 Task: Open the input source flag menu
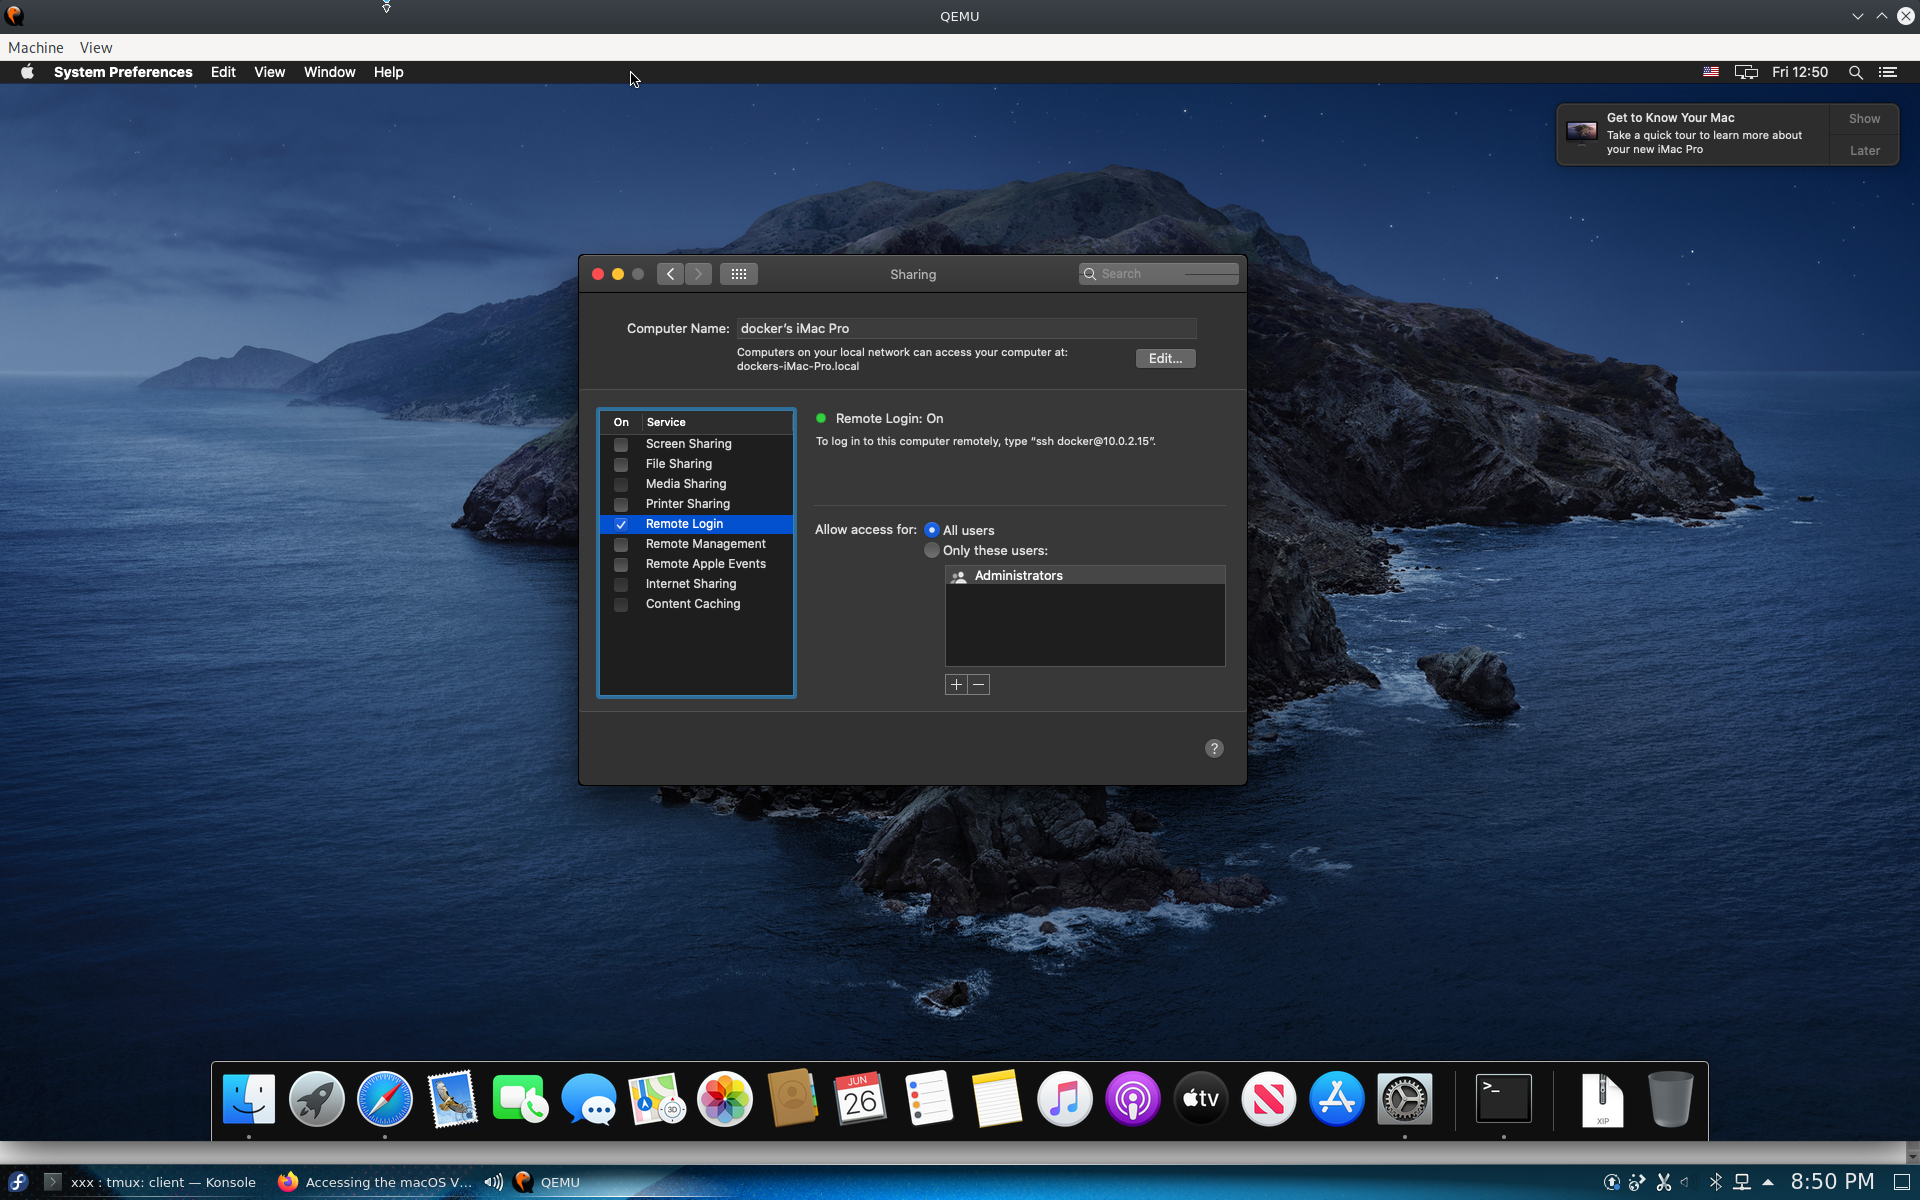tap(1711, 72)
